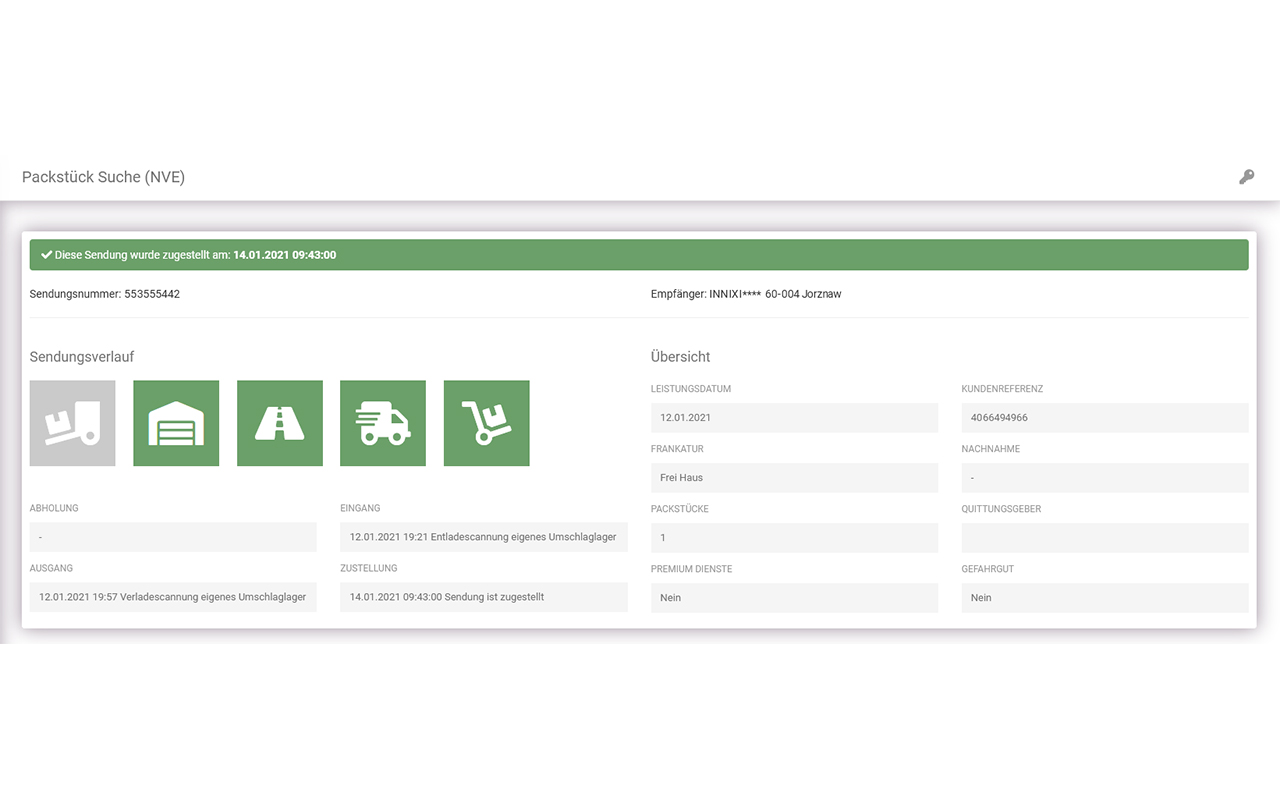
Task: Click the green hand cart delivered icon
Action: click(x=486, y=423)
